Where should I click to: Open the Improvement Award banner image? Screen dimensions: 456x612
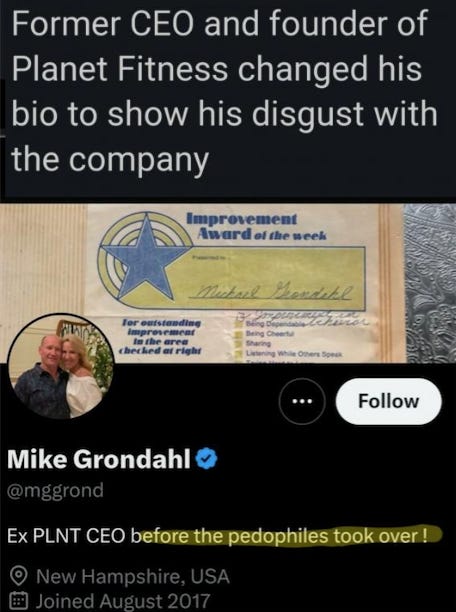pyautogui.click(x=228, y=283)
